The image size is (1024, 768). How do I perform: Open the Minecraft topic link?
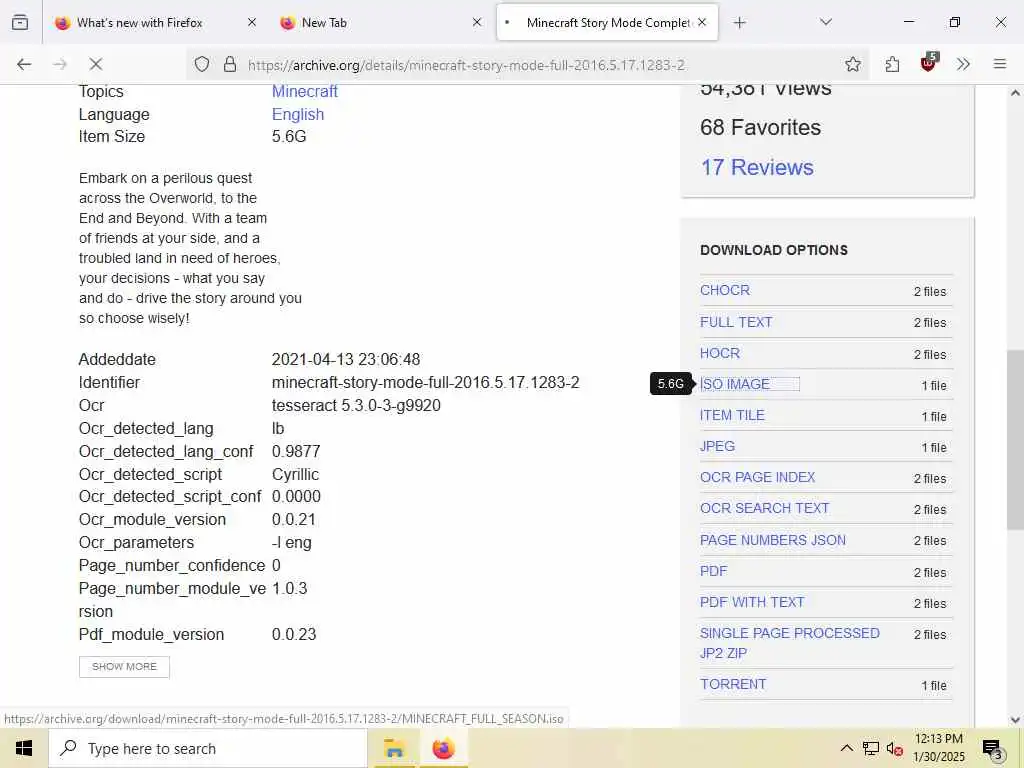pyautogui.click(x=304, y=91)
